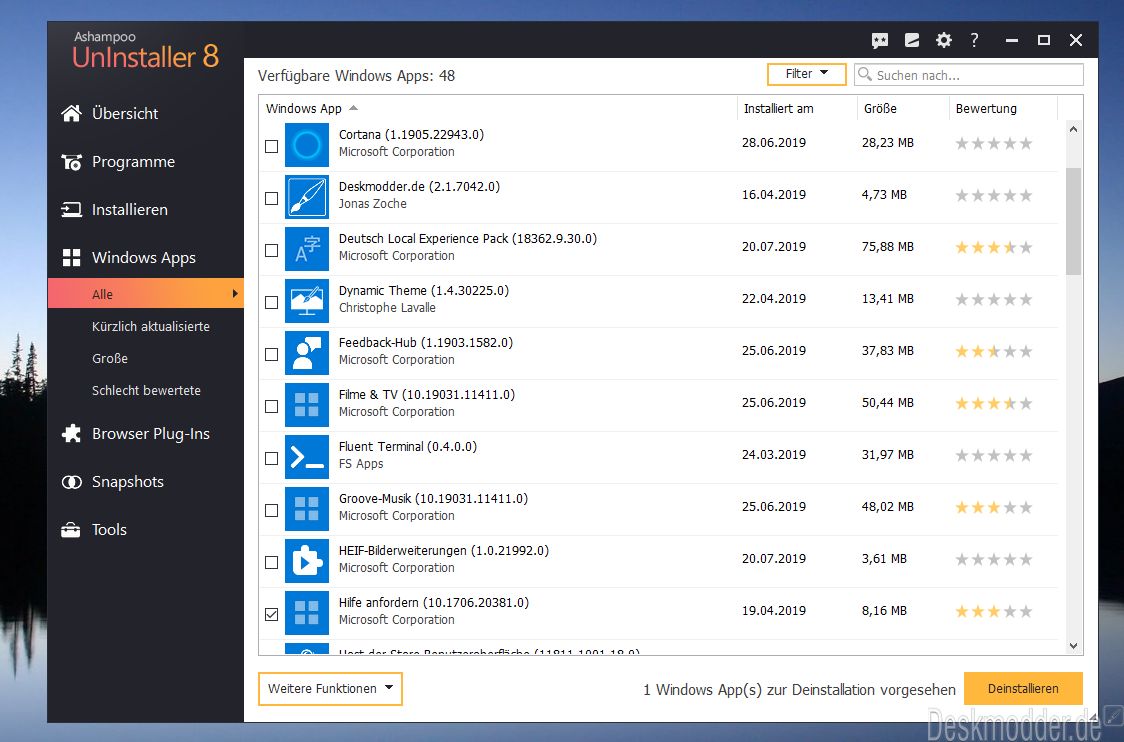The height and width of the screenshot is (742, 1124).
Task: Click the Feedback-Hub app icon
Action: tap(307, 353)
